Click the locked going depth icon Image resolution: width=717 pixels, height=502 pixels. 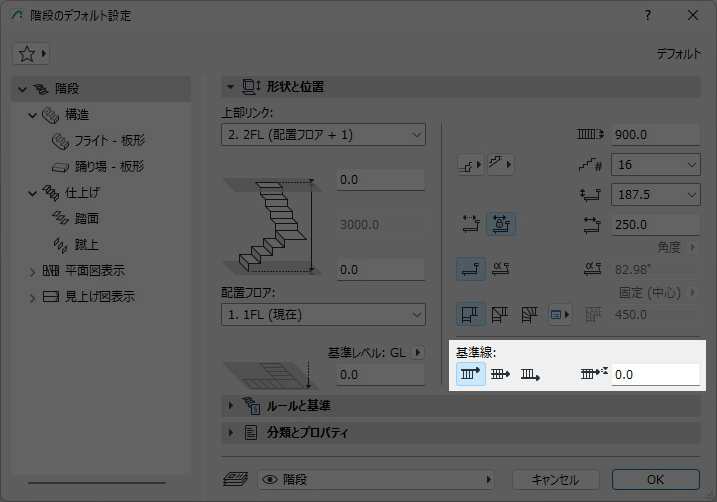pyautogui.click(x=501, y=225)
